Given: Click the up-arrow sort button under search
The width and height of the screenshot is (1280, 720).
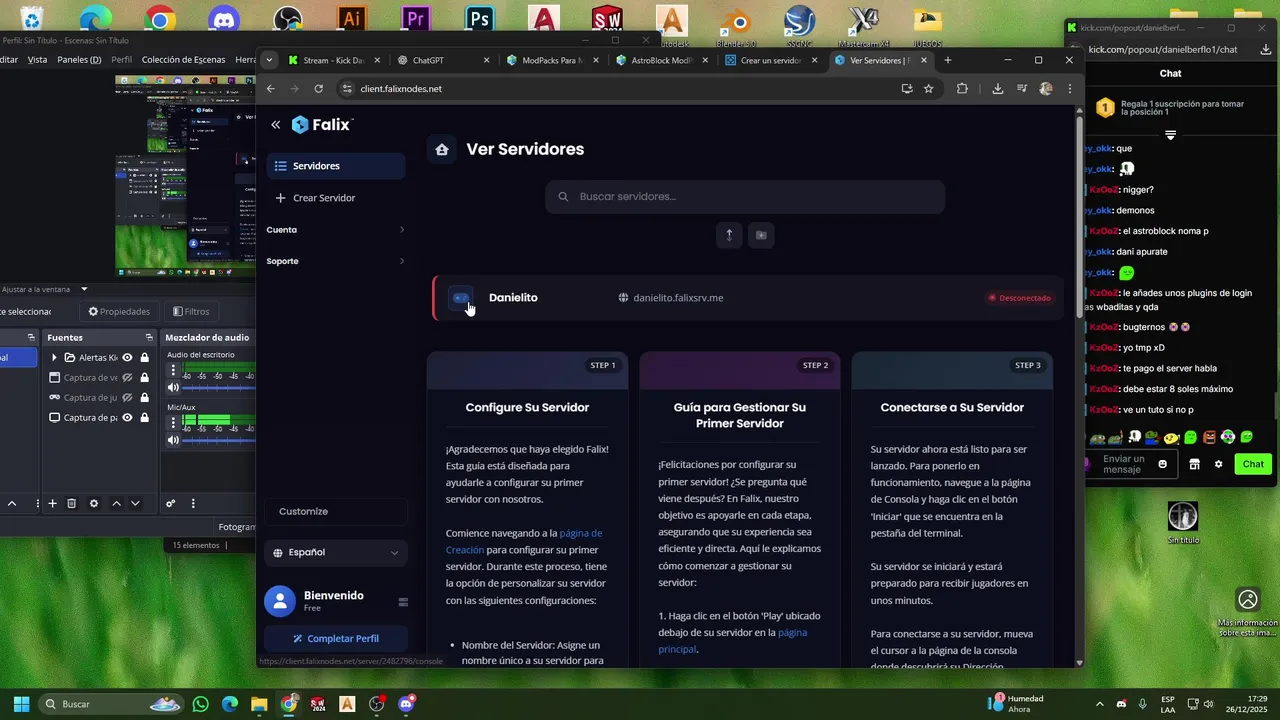Looking at the screenshot, I should tap(729, 235).
